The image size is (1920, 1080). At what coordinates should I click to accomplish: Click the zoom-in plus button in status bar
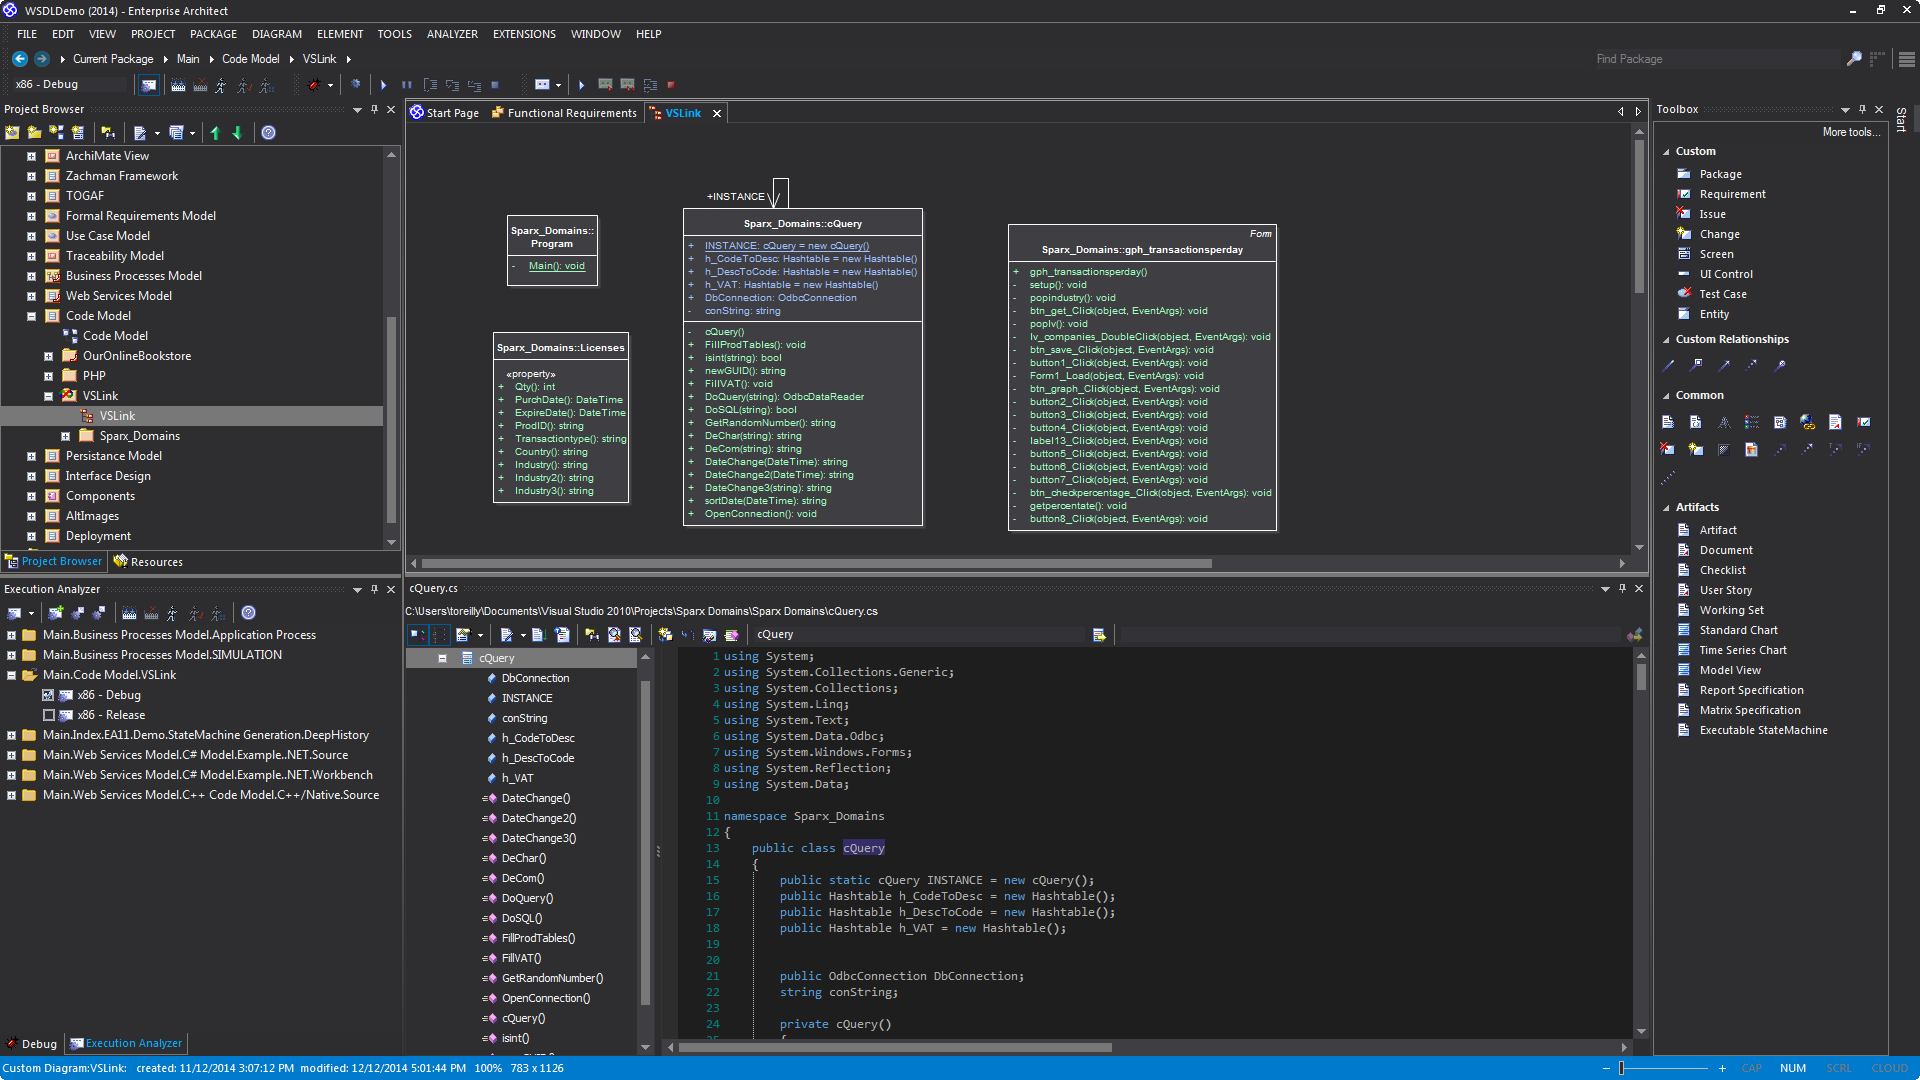click(x=1722, y=1068)
